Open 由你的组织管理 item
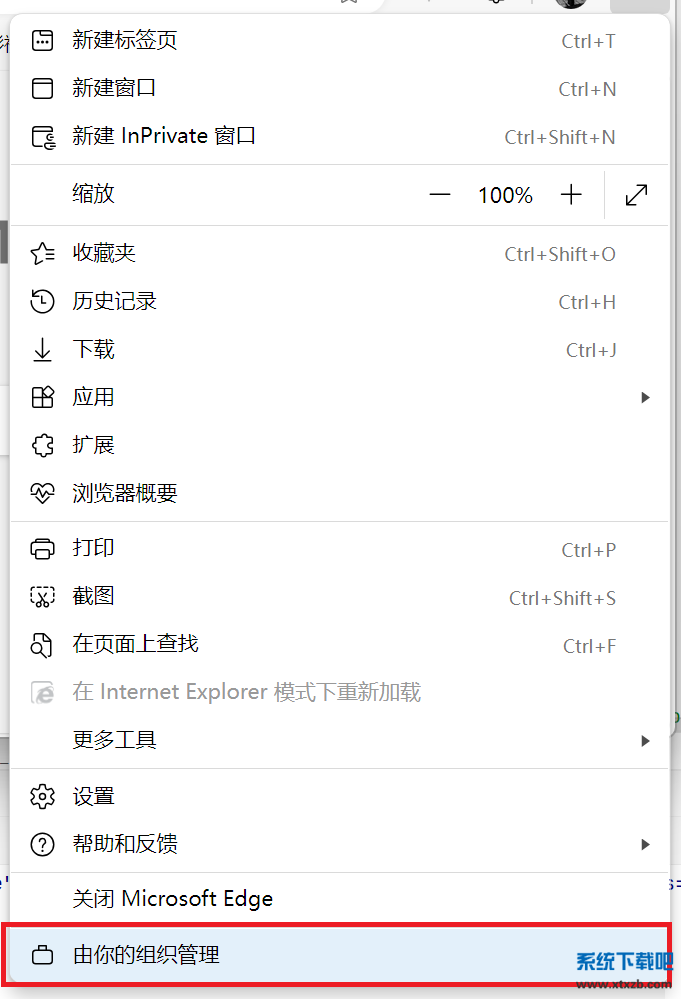This screenshot has width=681, height=999. point(146,956)
